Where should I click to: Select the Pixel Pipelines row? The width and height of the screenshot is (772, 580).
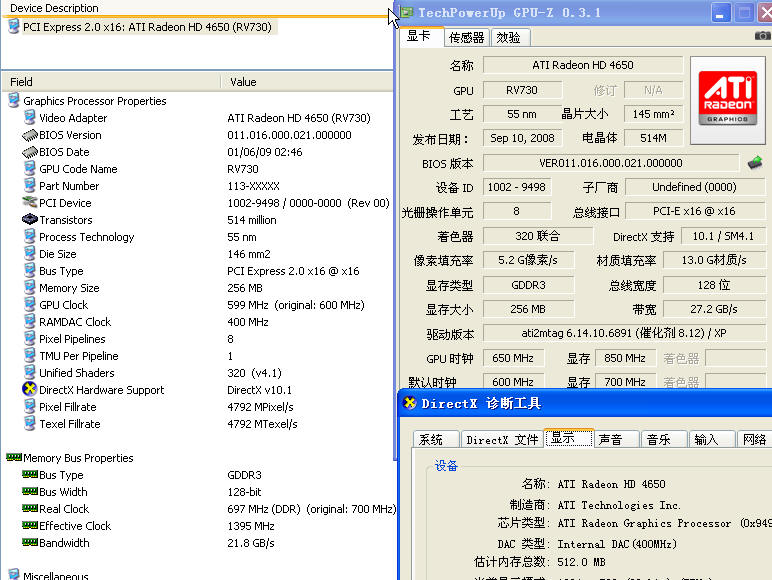point(198,339)
